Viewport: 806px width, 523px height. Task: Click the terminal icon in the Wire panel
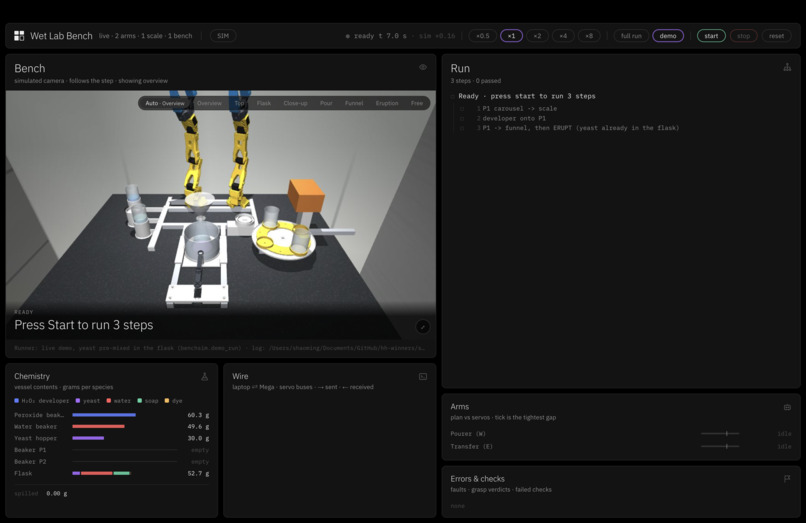pyautogui.click(x=423, y=376)
